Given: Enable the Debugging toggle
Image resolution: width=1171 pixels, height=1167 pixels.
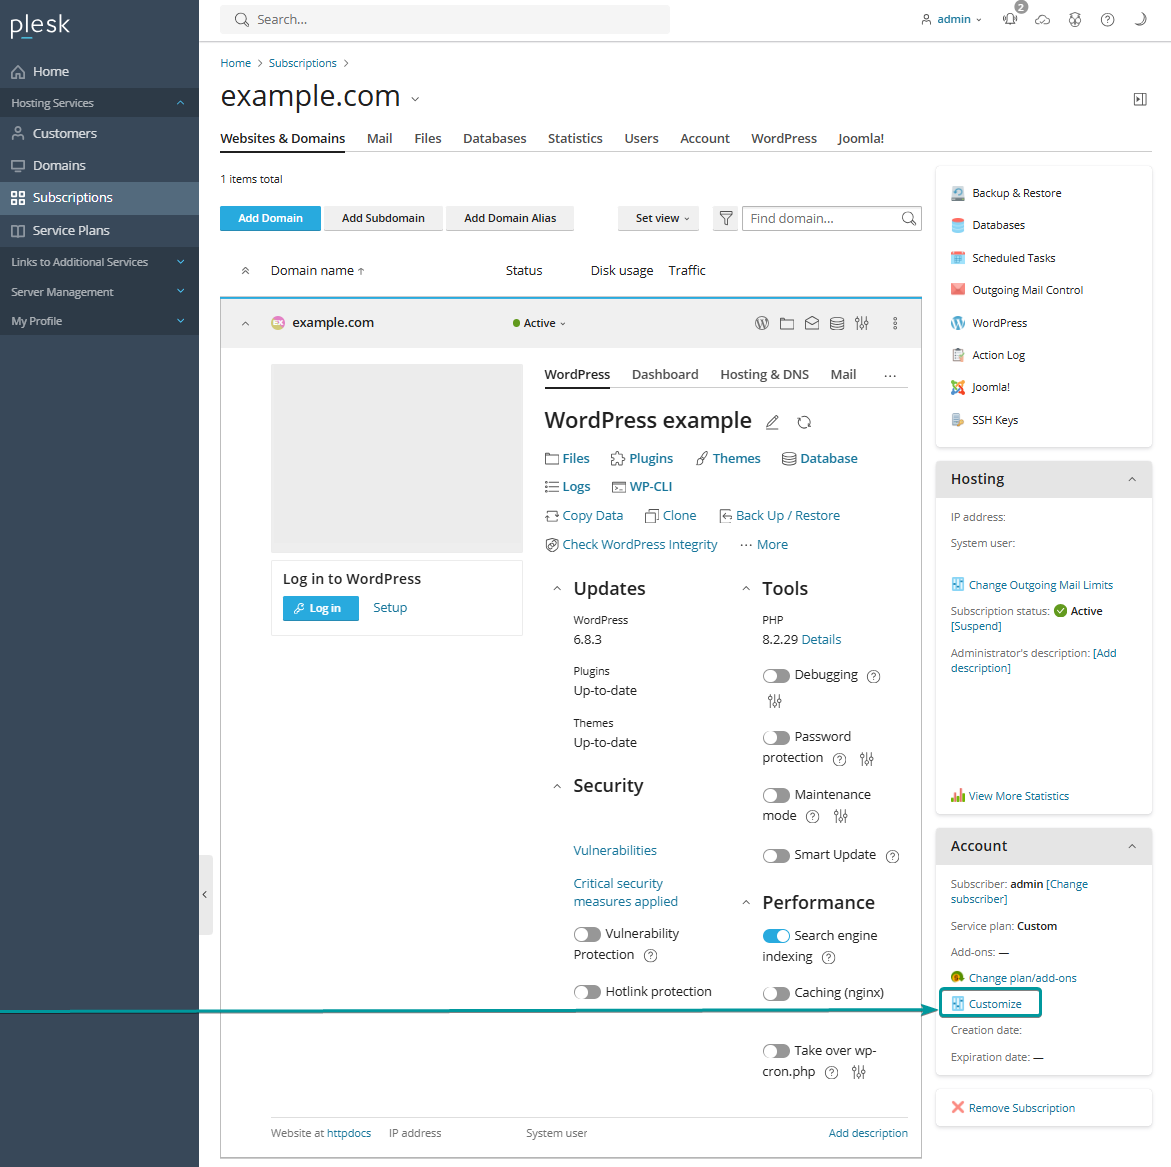Looking at the screenshot, I should (776, 676).
